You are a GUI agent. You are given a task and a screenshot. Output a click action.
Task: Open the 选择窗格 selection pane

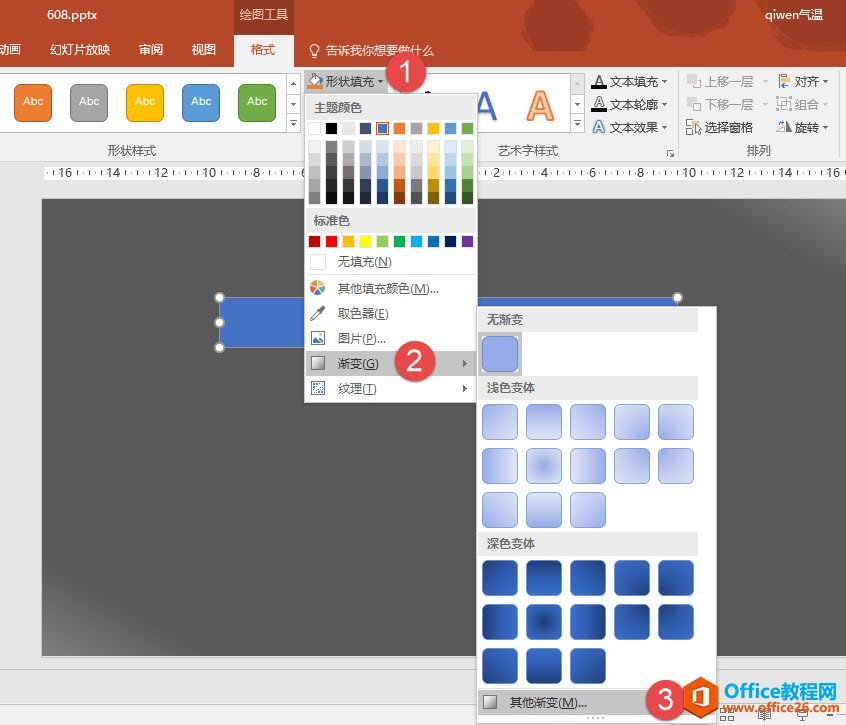click(720, 127)
